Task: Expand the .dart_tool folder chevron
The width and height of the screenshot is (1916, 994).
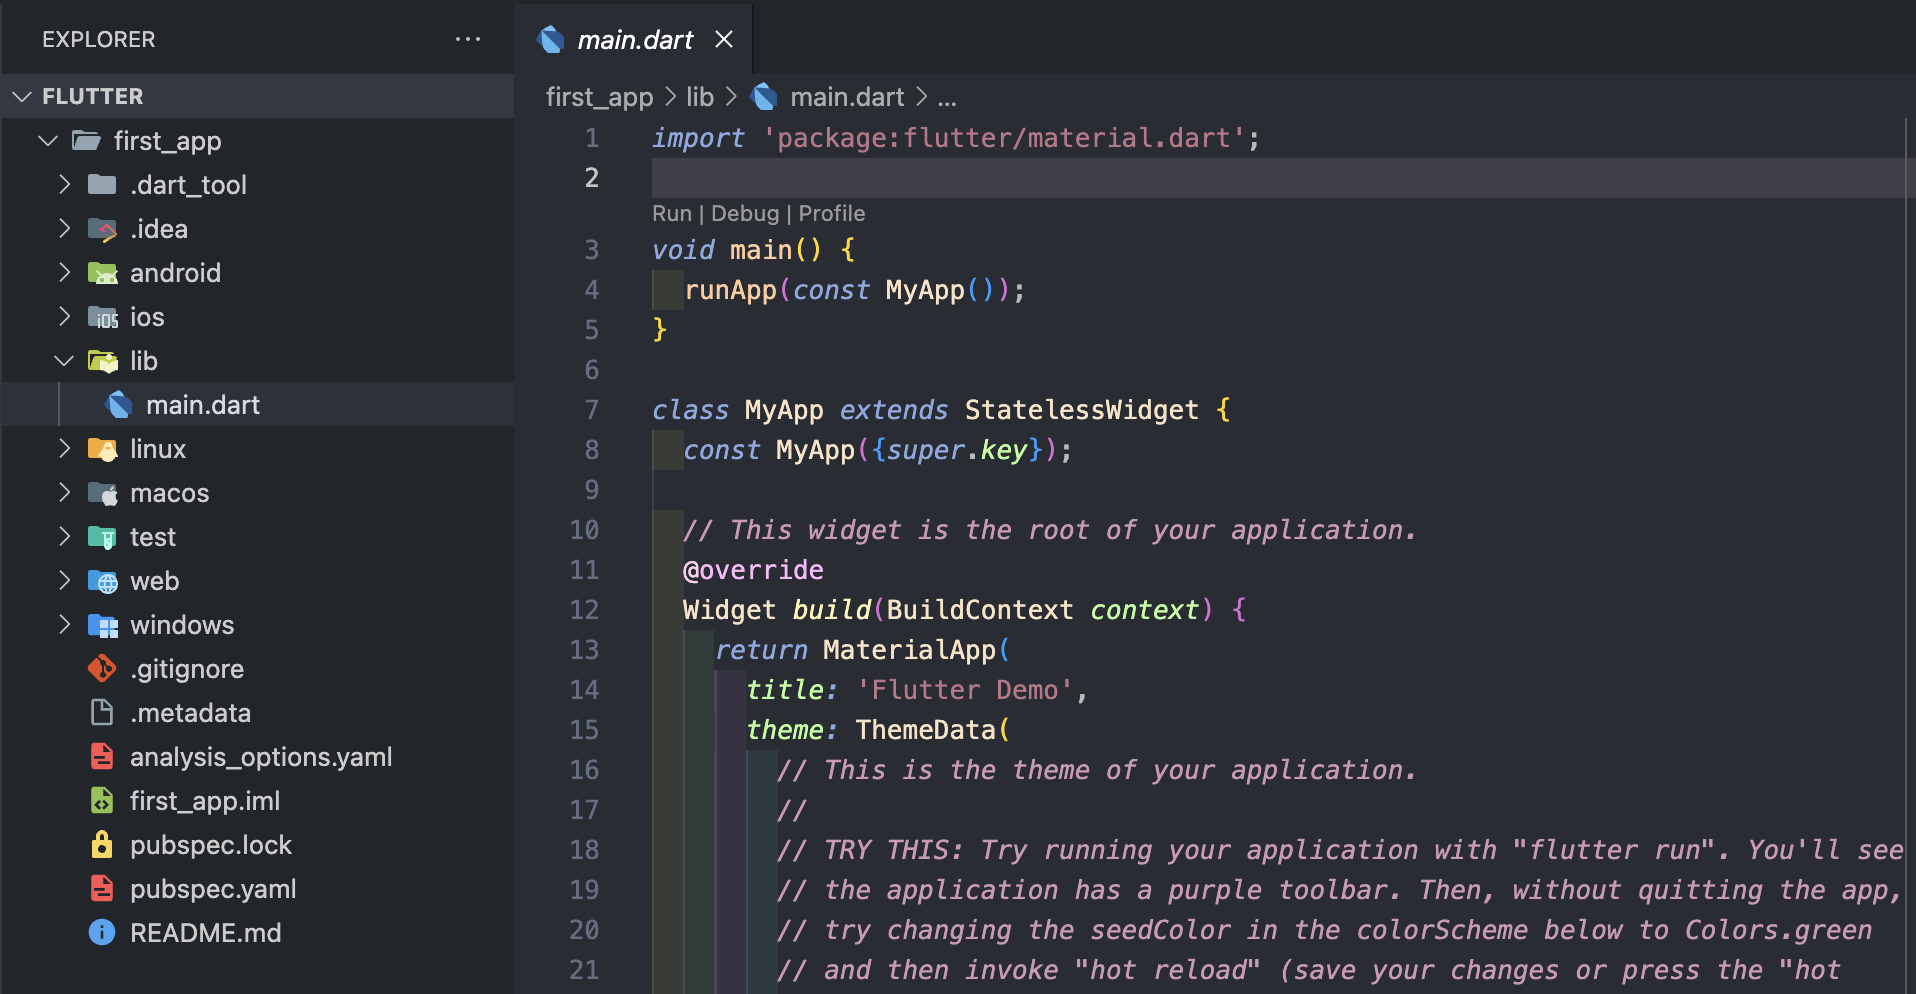Action: pyautogui.click(x=64, y=185)
